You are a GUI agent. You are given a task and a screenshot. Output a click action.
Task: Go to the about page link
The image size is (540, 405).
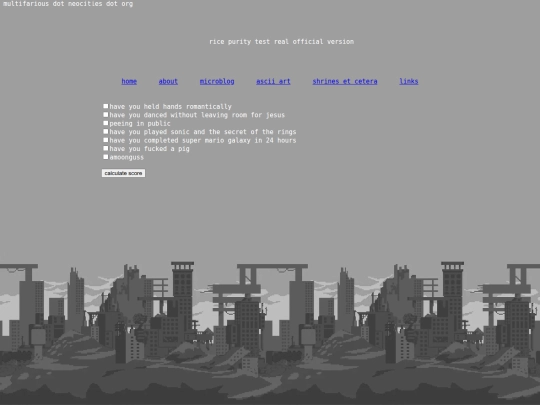[x=168, y=81]
